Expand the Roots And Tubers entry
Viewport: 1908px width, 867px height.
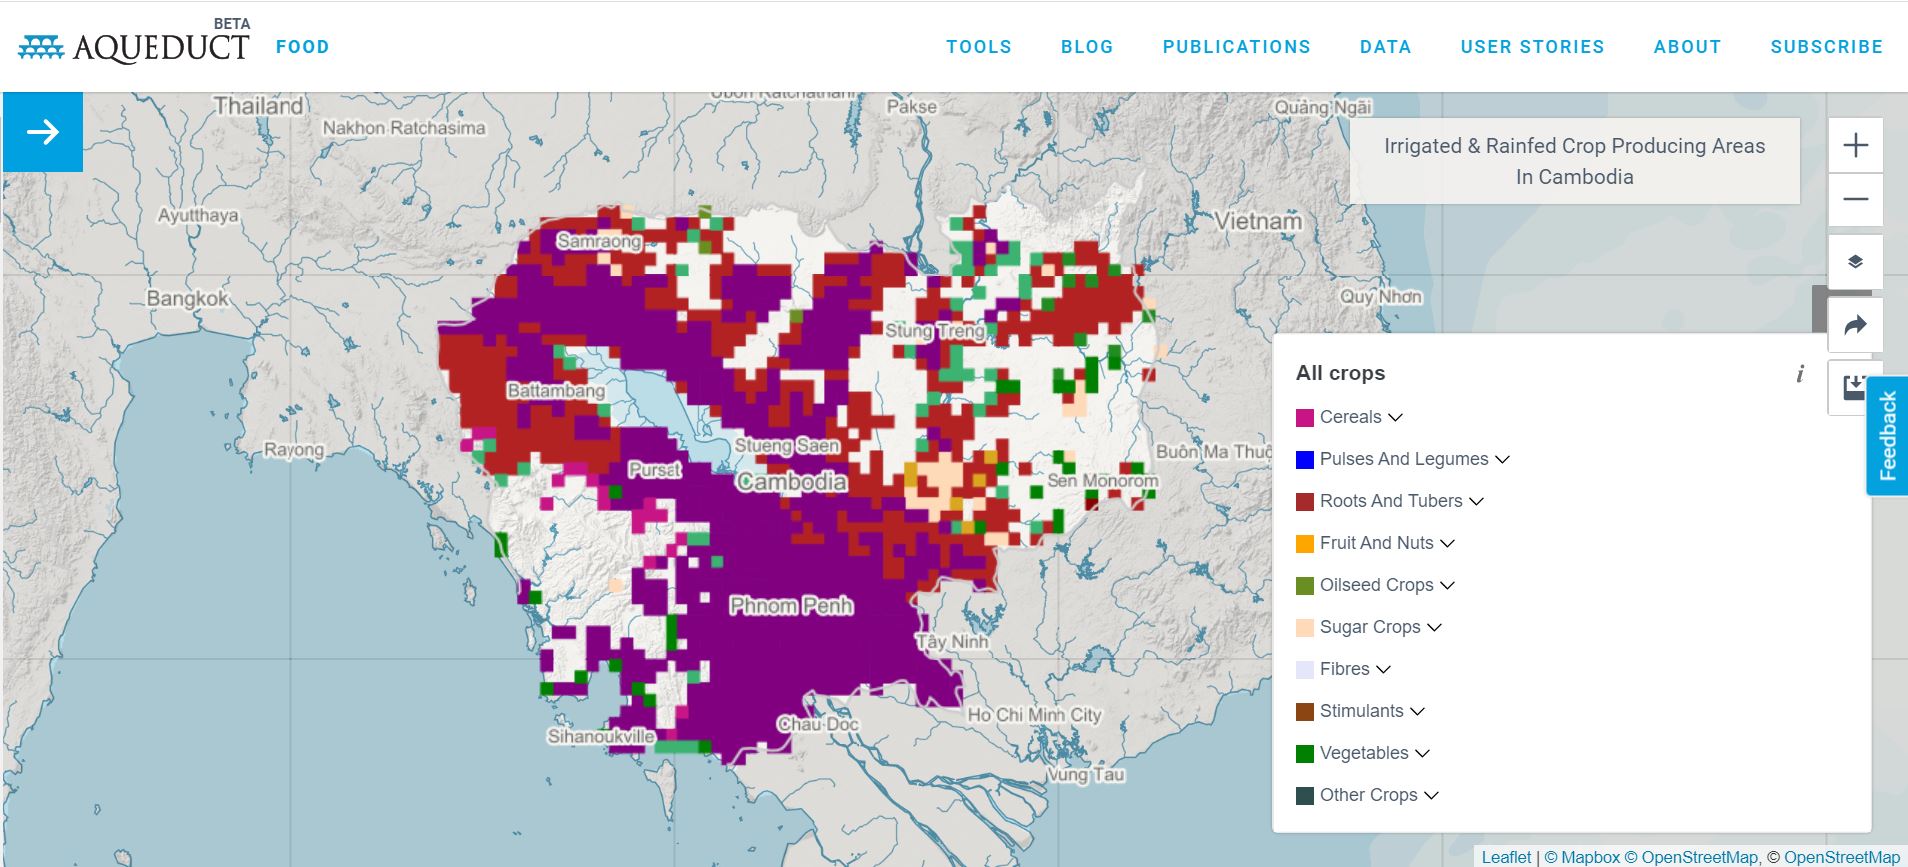pyautogui.click(x=1476, y=501)
